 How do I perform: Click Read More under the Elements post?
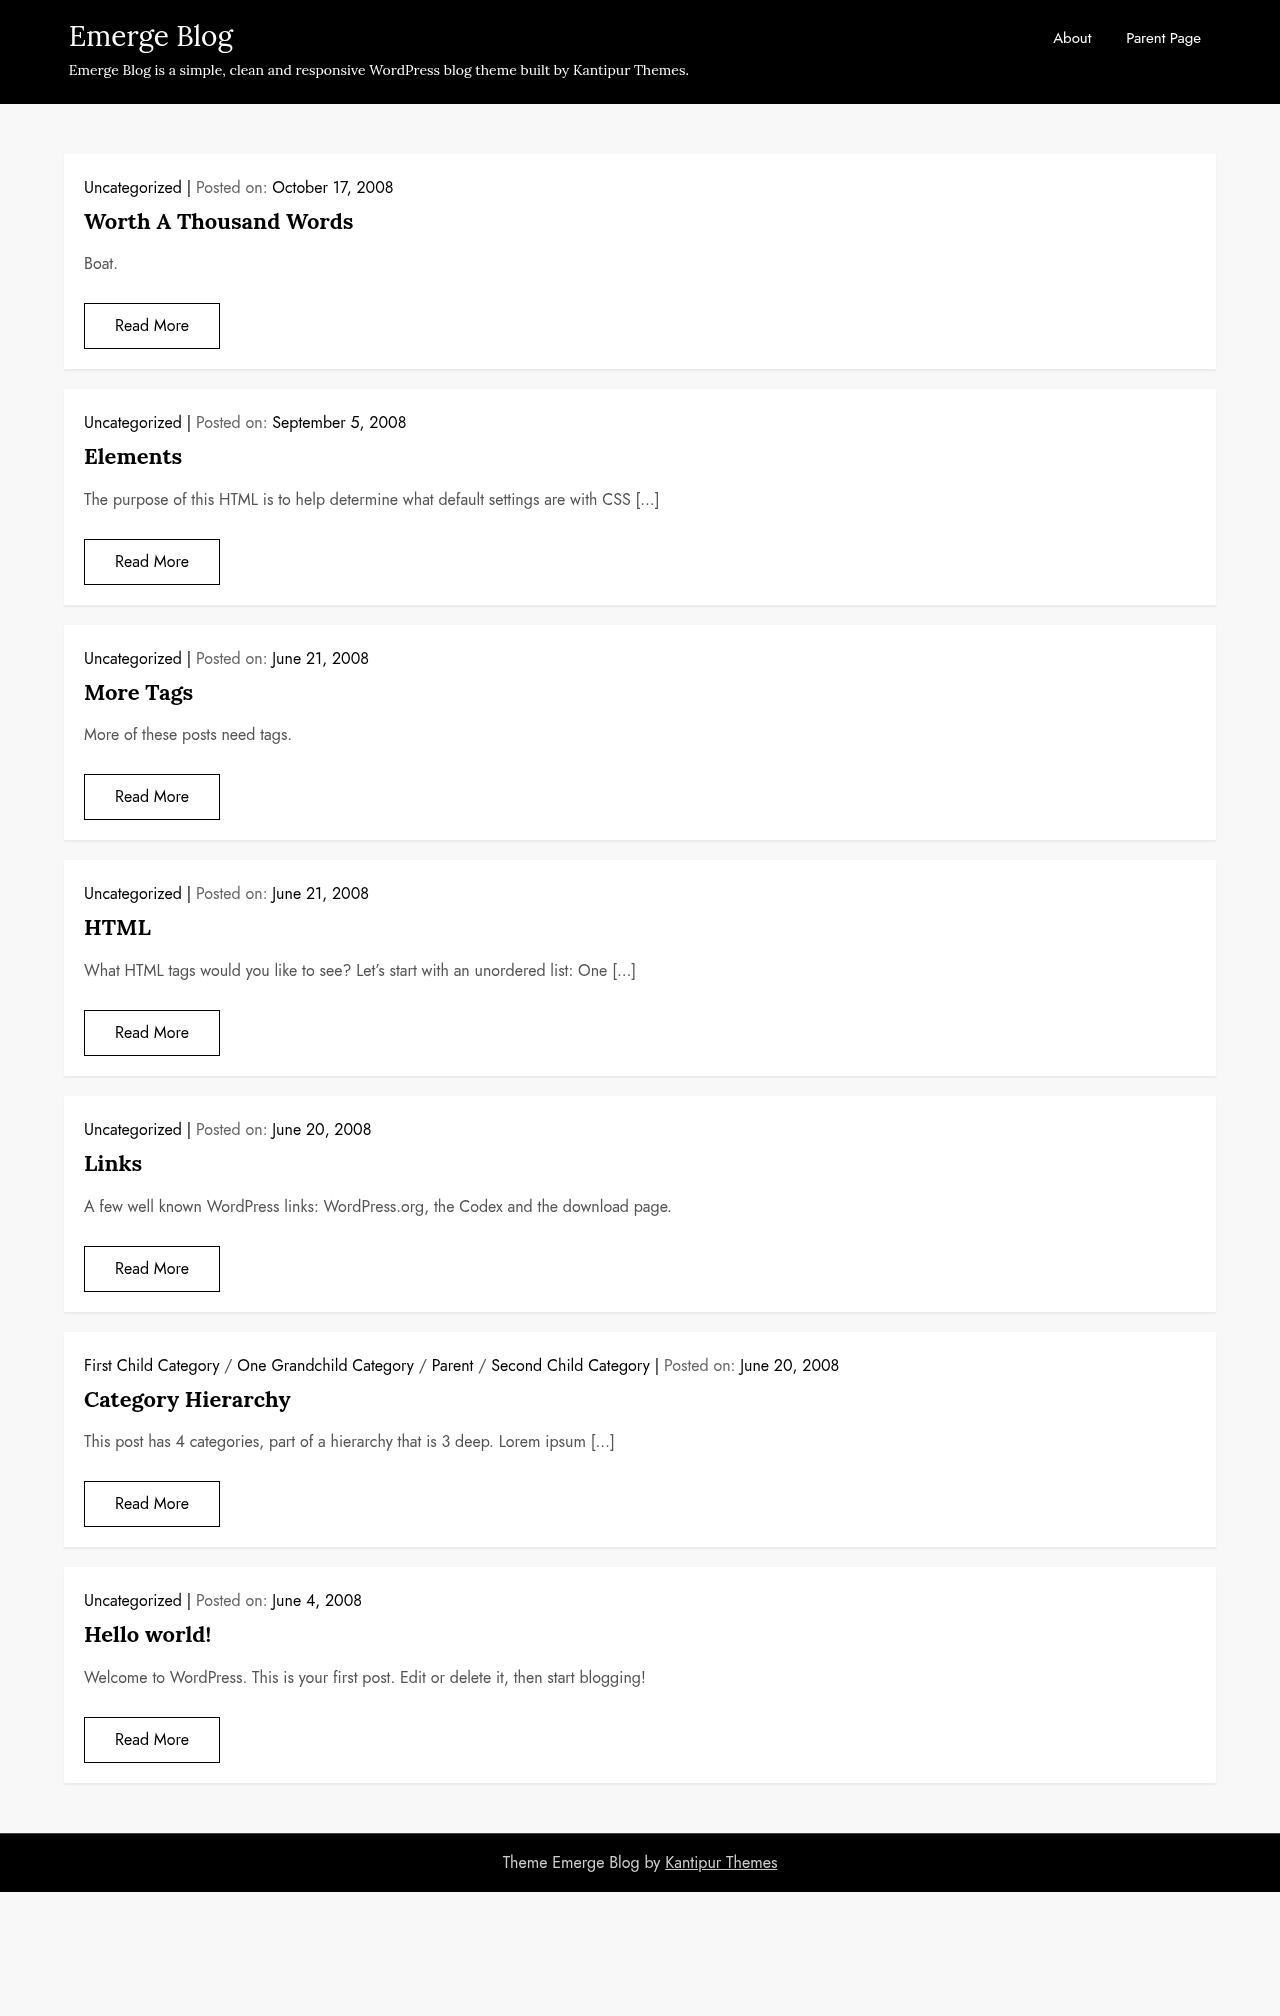152,562
